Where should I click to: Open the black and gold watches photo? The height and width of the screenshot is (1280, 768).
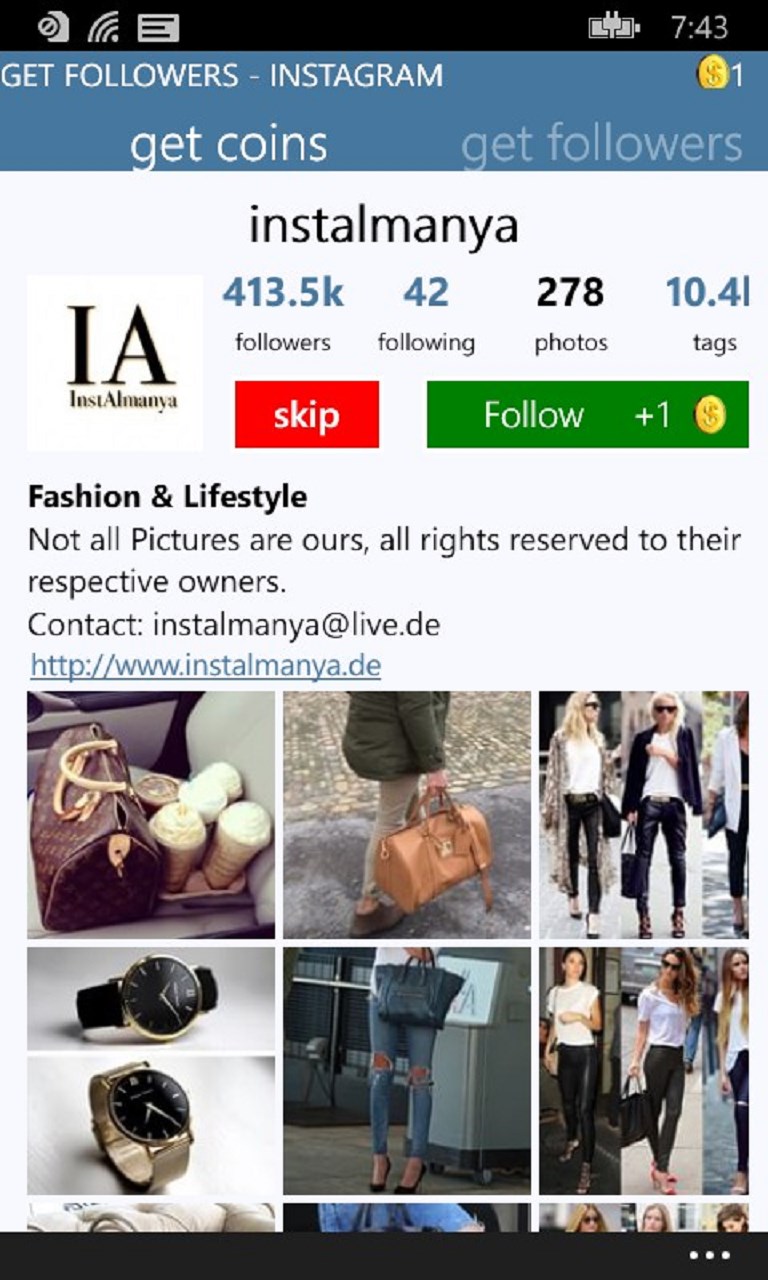(151, 1071)
